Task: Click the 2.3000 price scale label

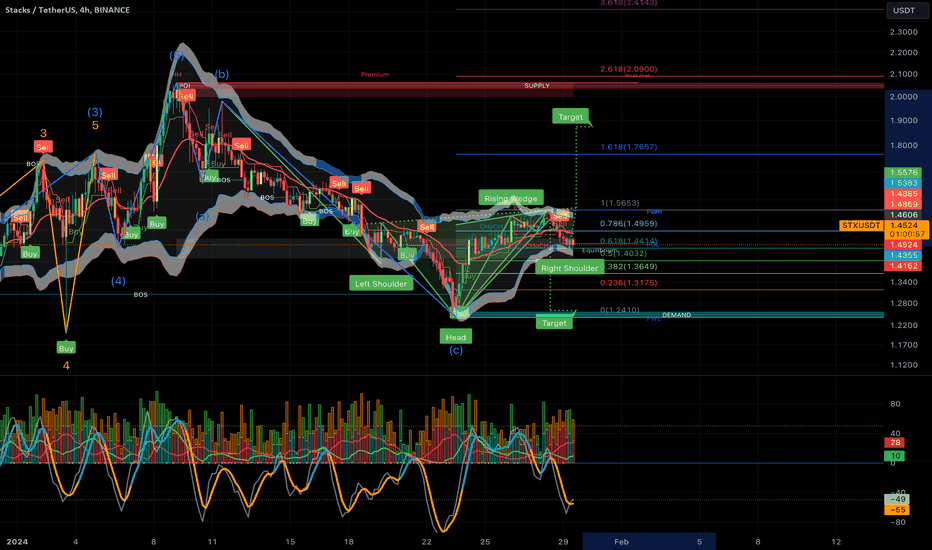Action: (x=903, y=32)
